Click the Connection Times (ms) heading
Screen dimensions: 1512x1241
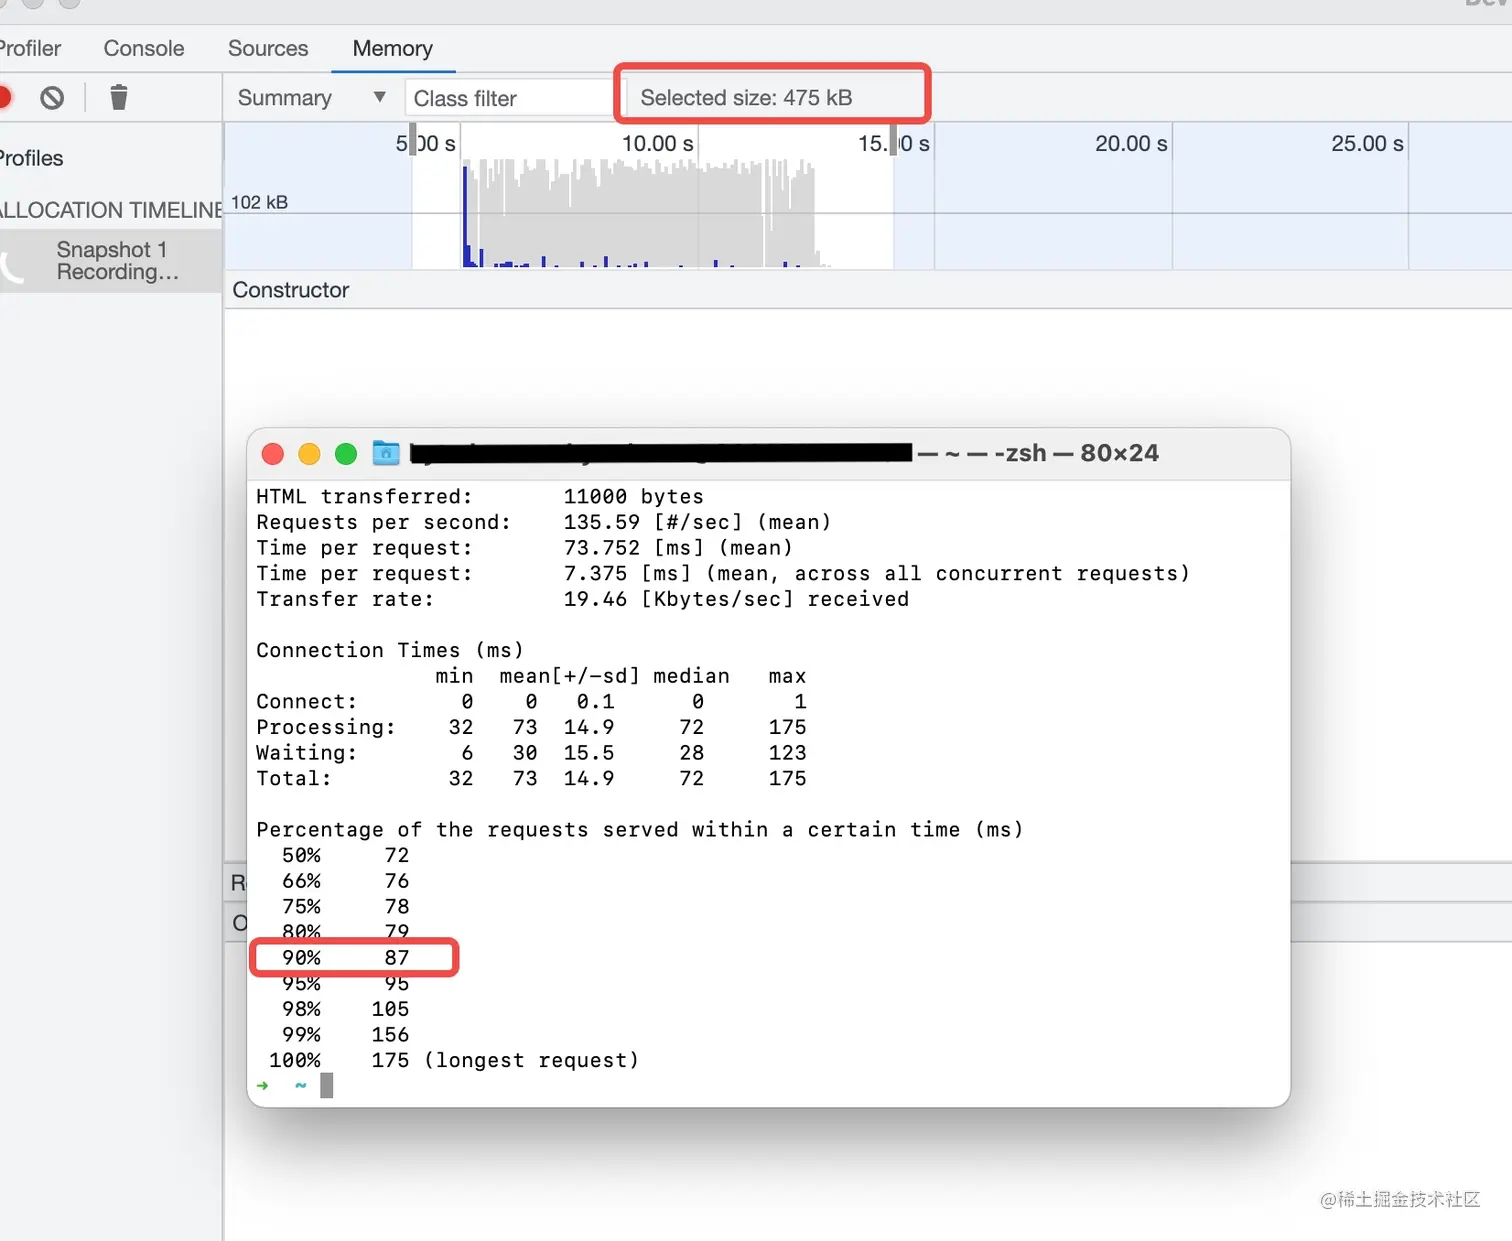(390, 650)
